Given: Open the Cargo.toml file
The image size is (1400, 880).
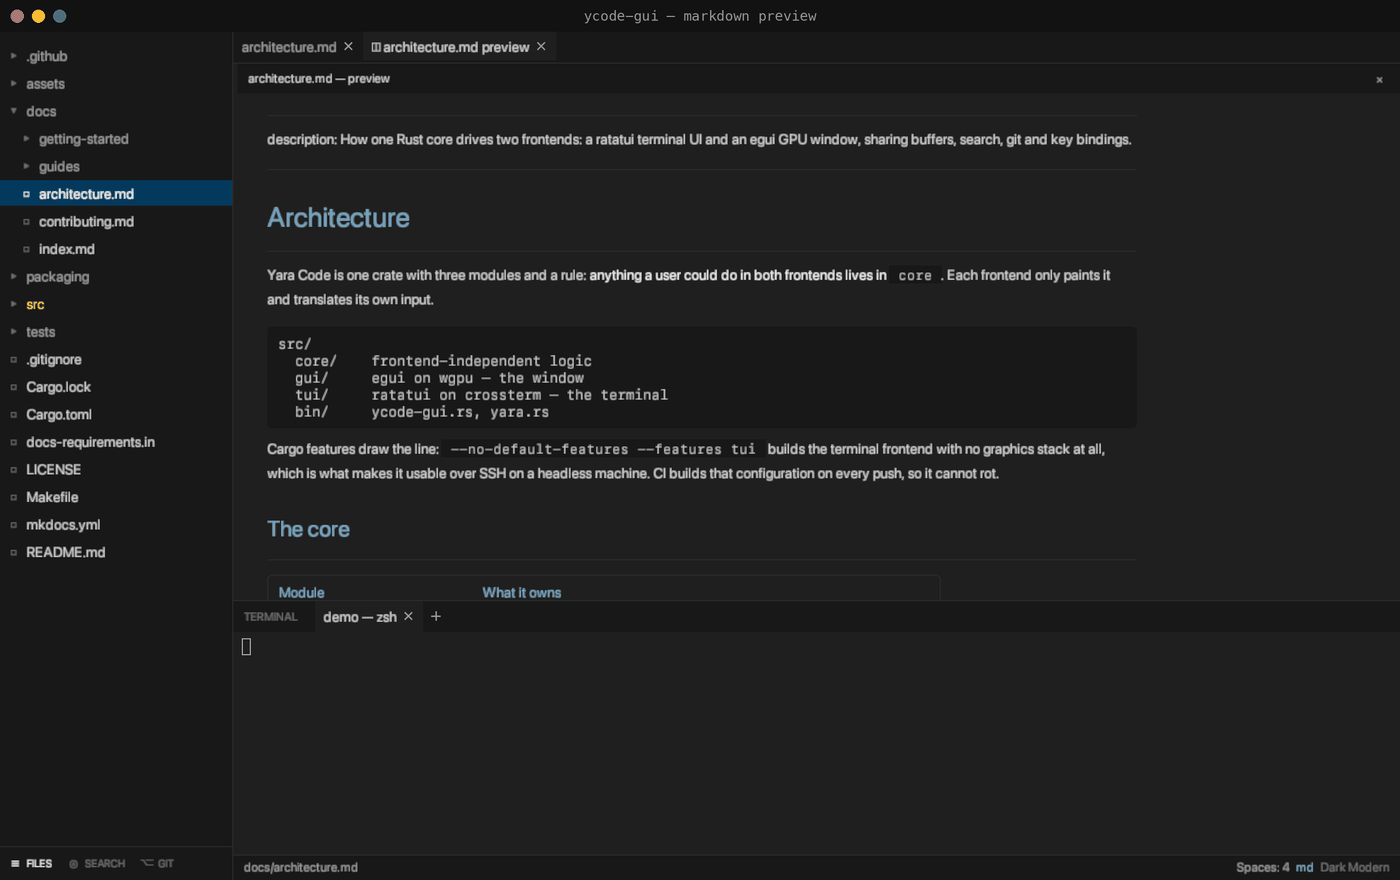Looking at the screenshot, I should click(x=116, y=414).
